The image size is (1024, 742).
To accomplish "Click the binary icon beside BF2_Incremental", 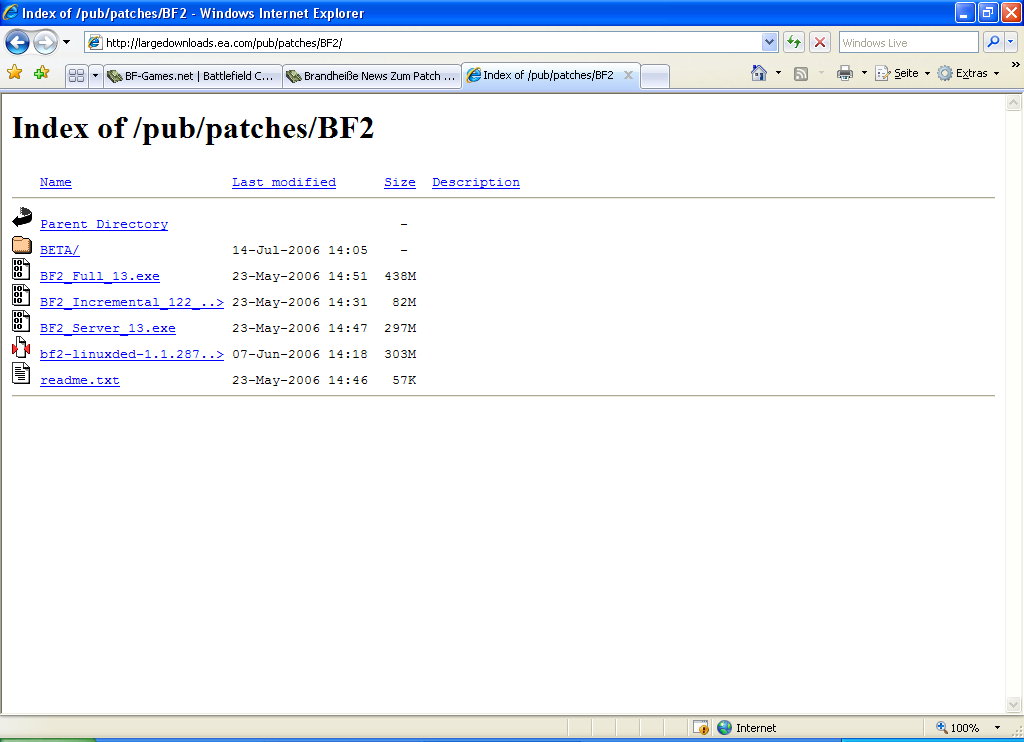I will tap(21, 295).
